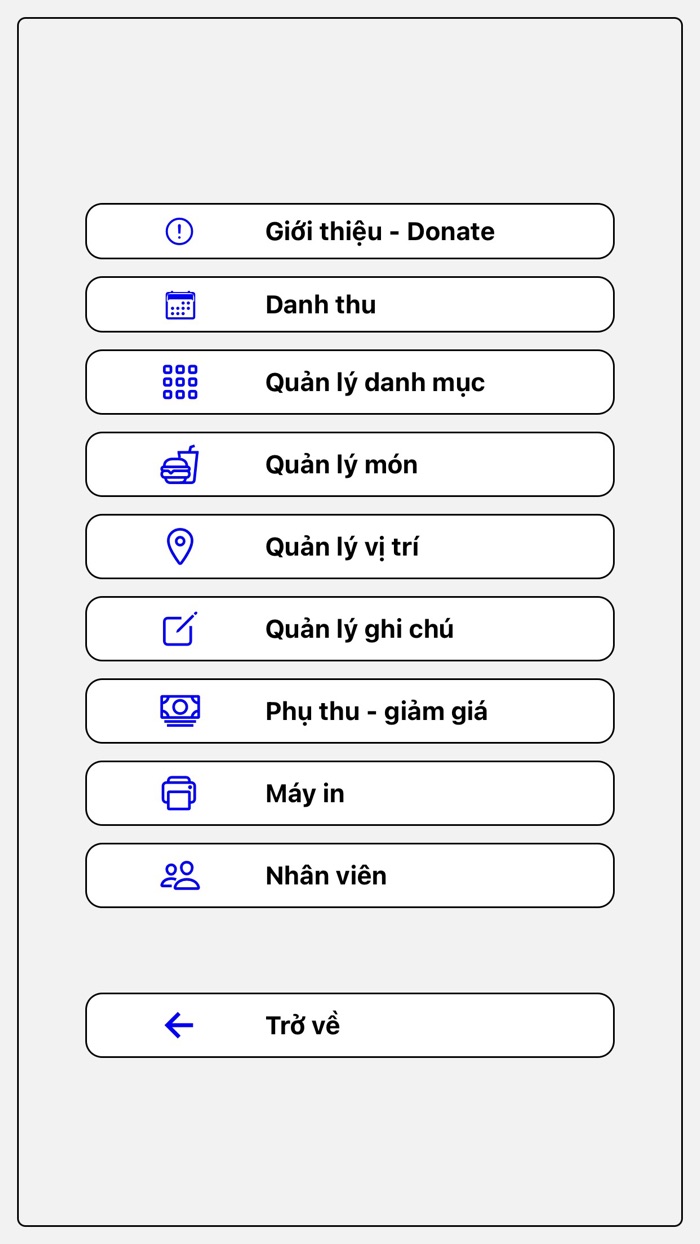Click the people icon for Nhân viên
700x1244 pixels.
[179, 874]
